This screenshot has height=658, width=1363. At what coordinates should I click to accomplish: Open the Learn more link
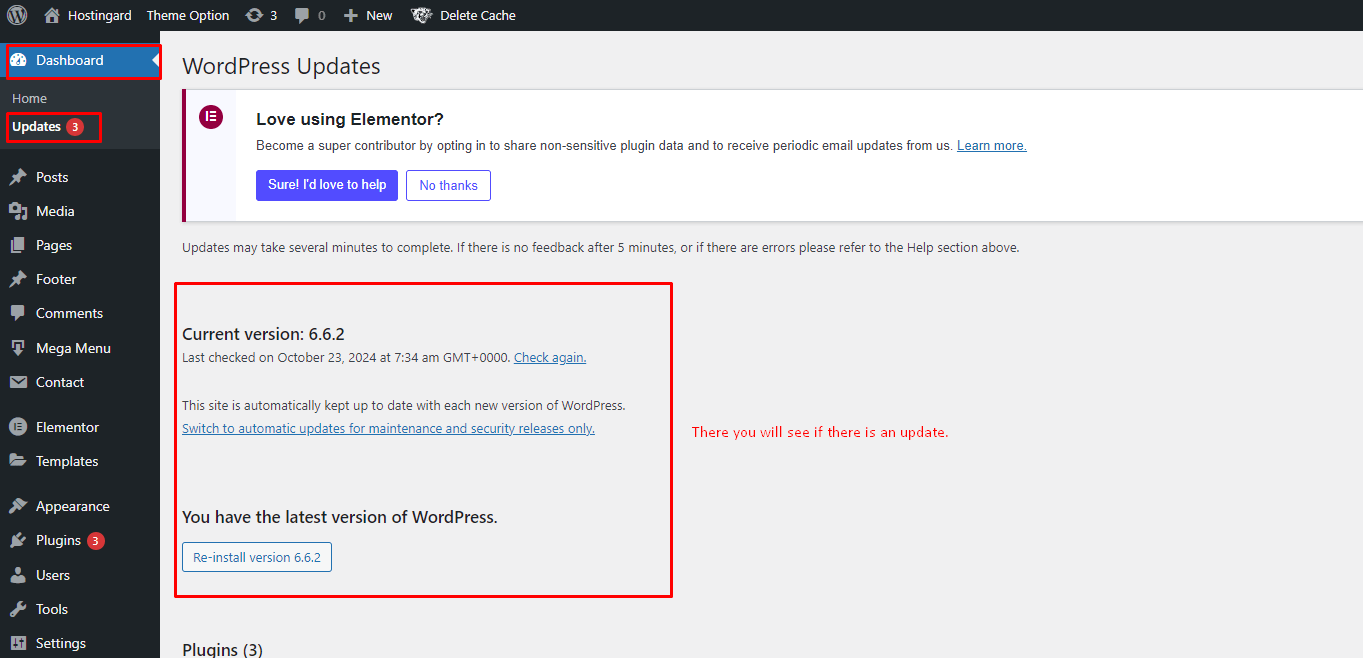coord(992,146)
